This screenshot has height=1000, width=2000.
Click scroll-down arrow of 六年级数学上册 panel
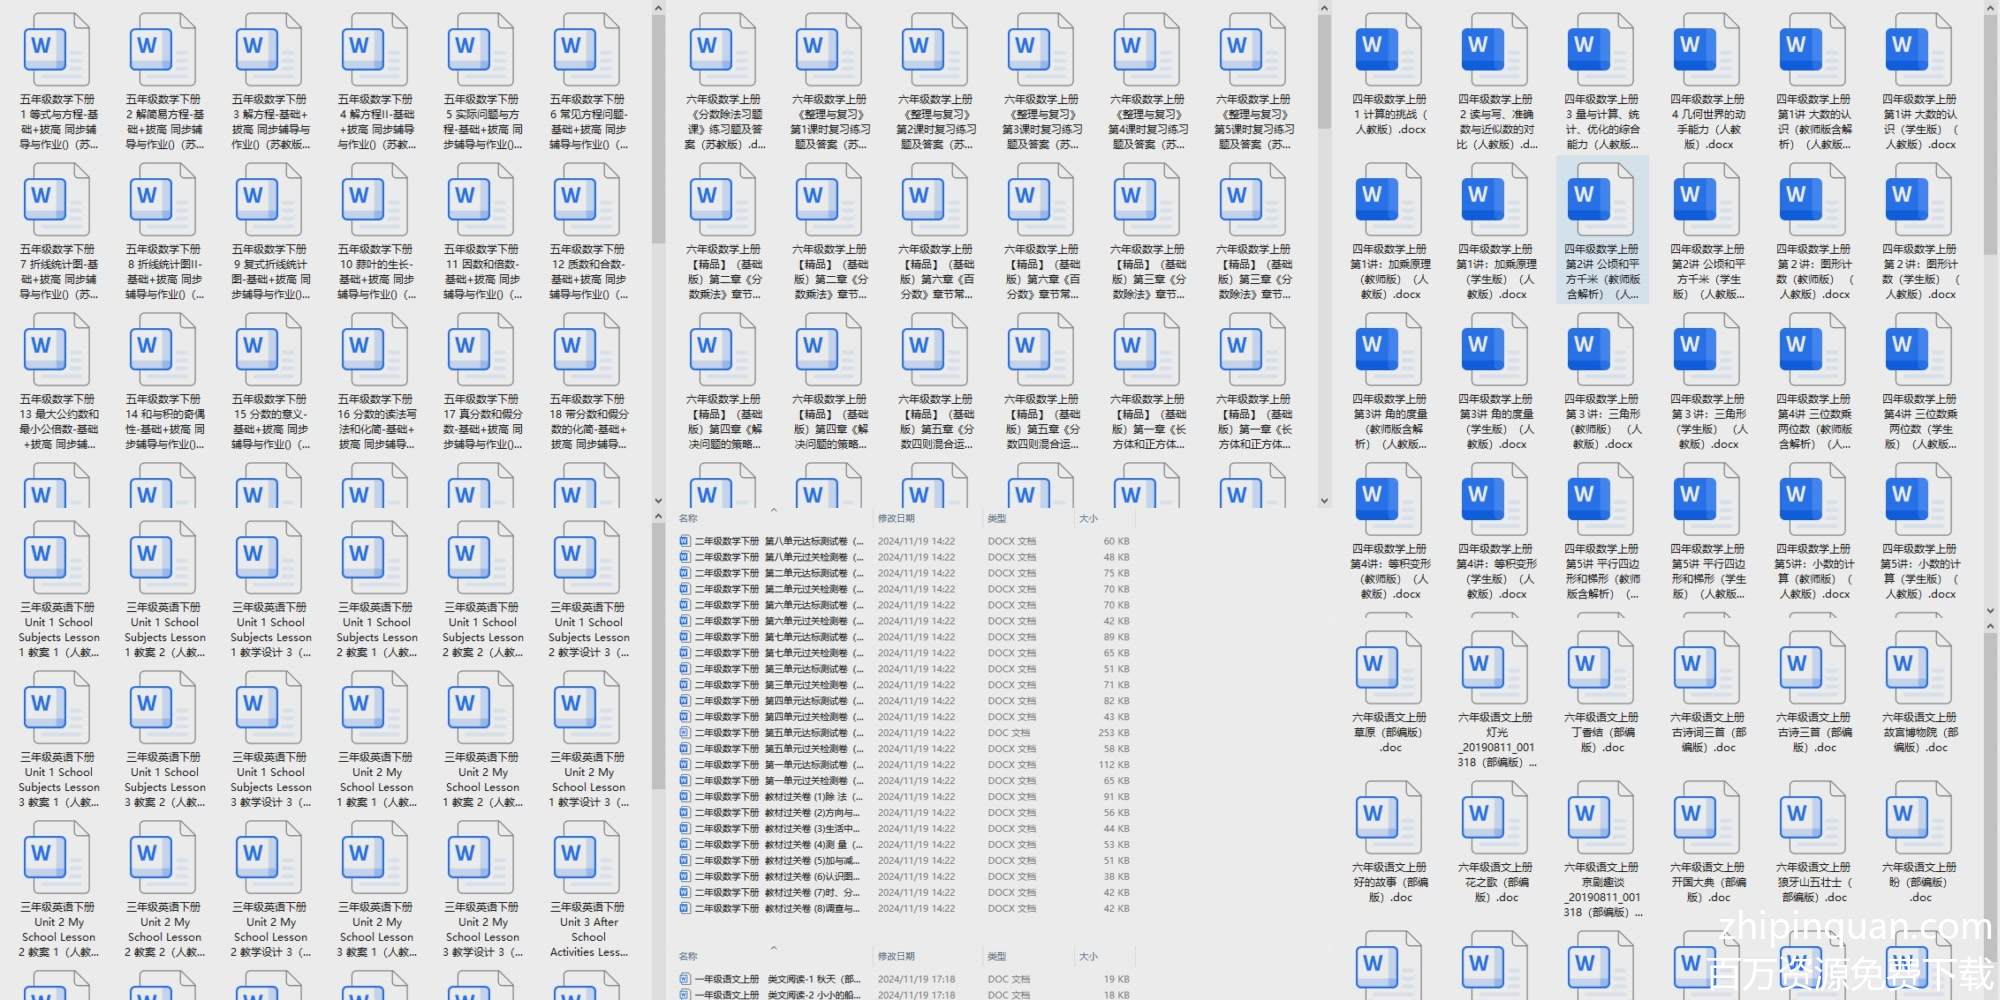pos(1324,501)
